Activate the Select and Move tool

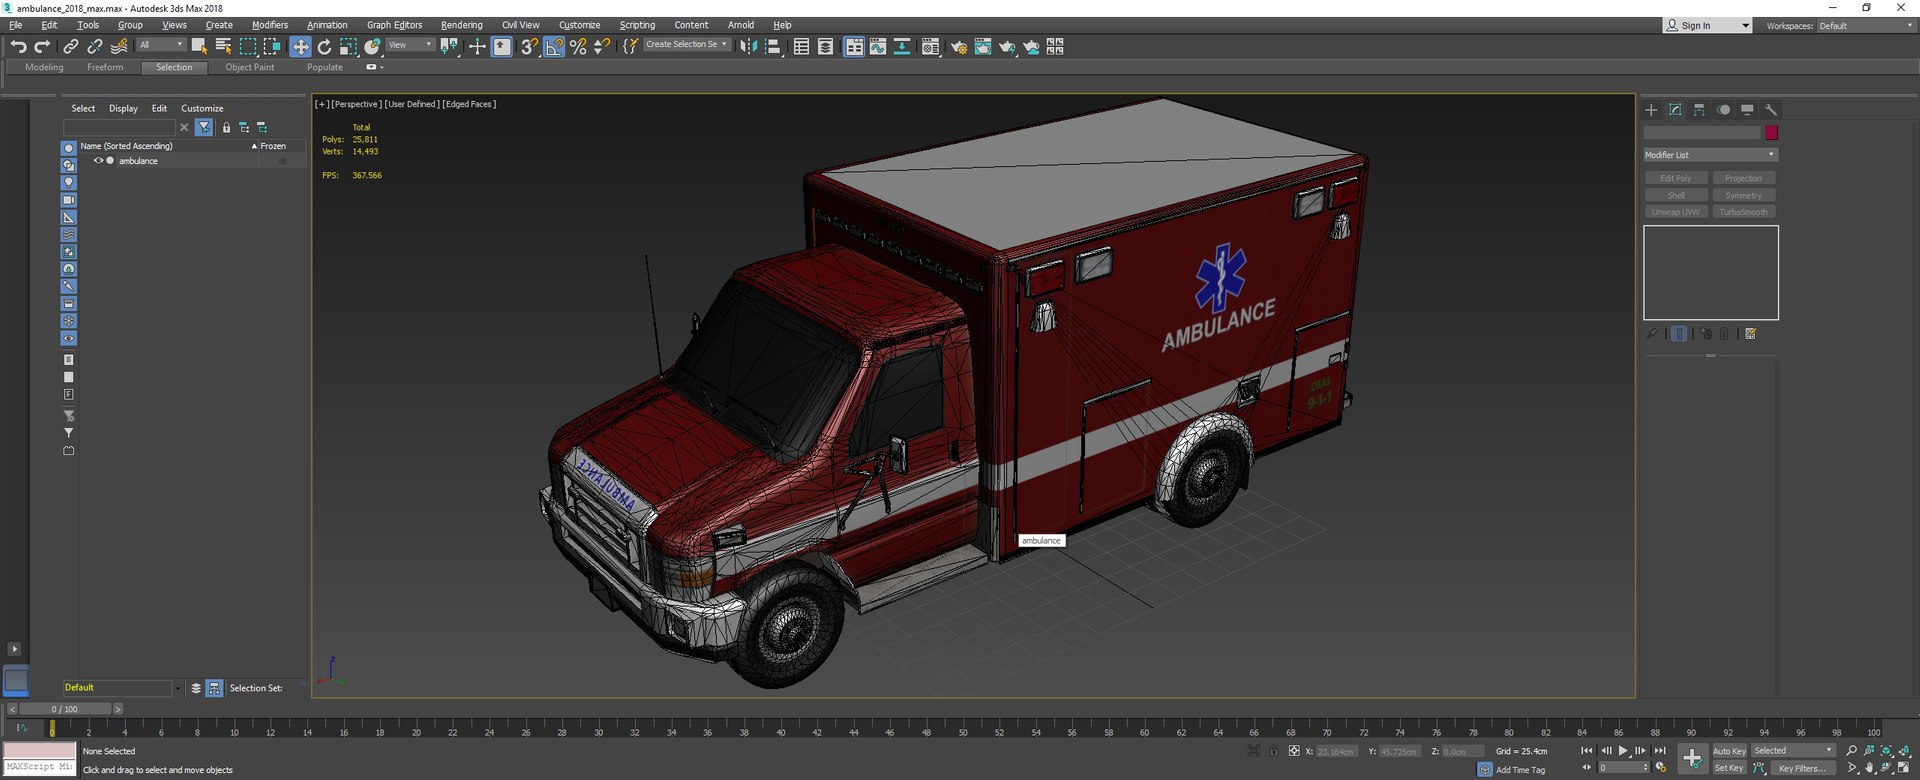tap(300, 46)
